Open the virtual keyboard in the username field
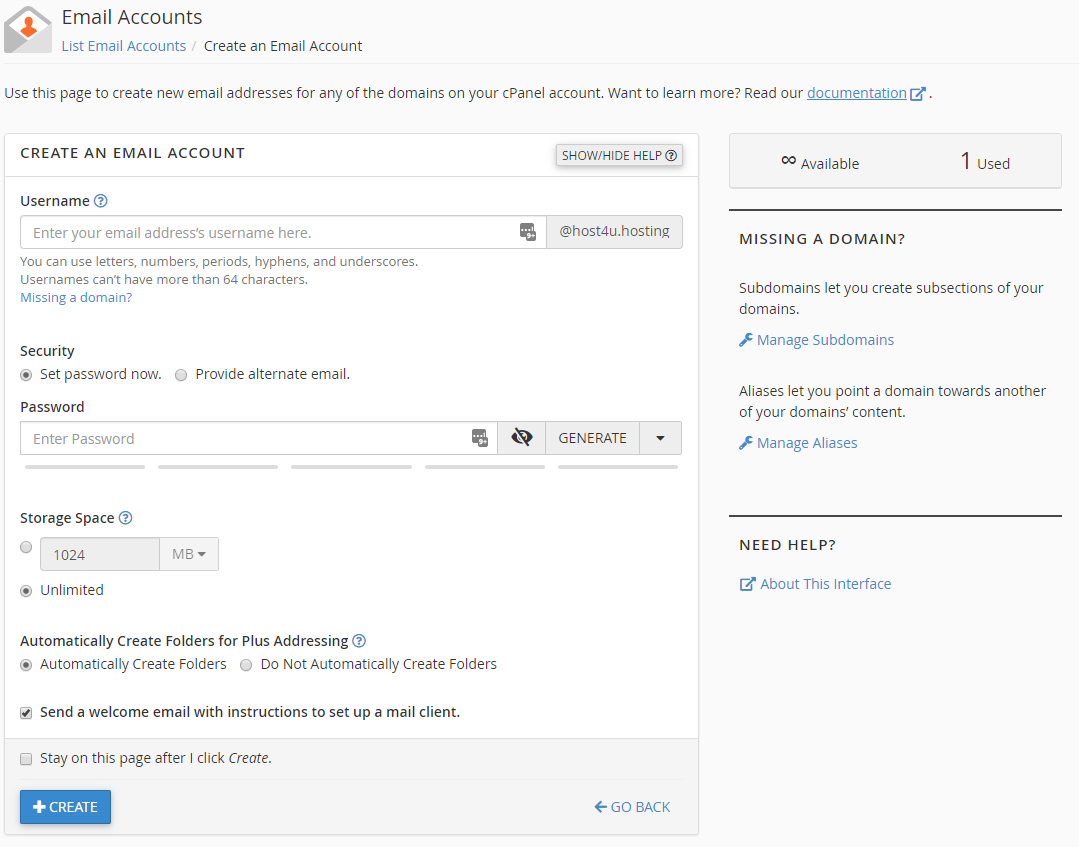Viewport: 1079px width, 847px height. click(x=528, y=231)
